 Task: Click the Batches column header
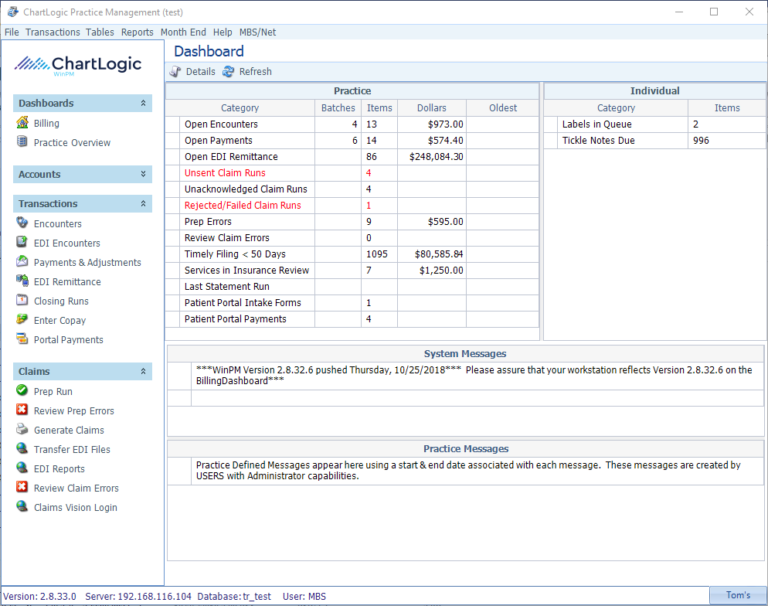coord(338,108)
